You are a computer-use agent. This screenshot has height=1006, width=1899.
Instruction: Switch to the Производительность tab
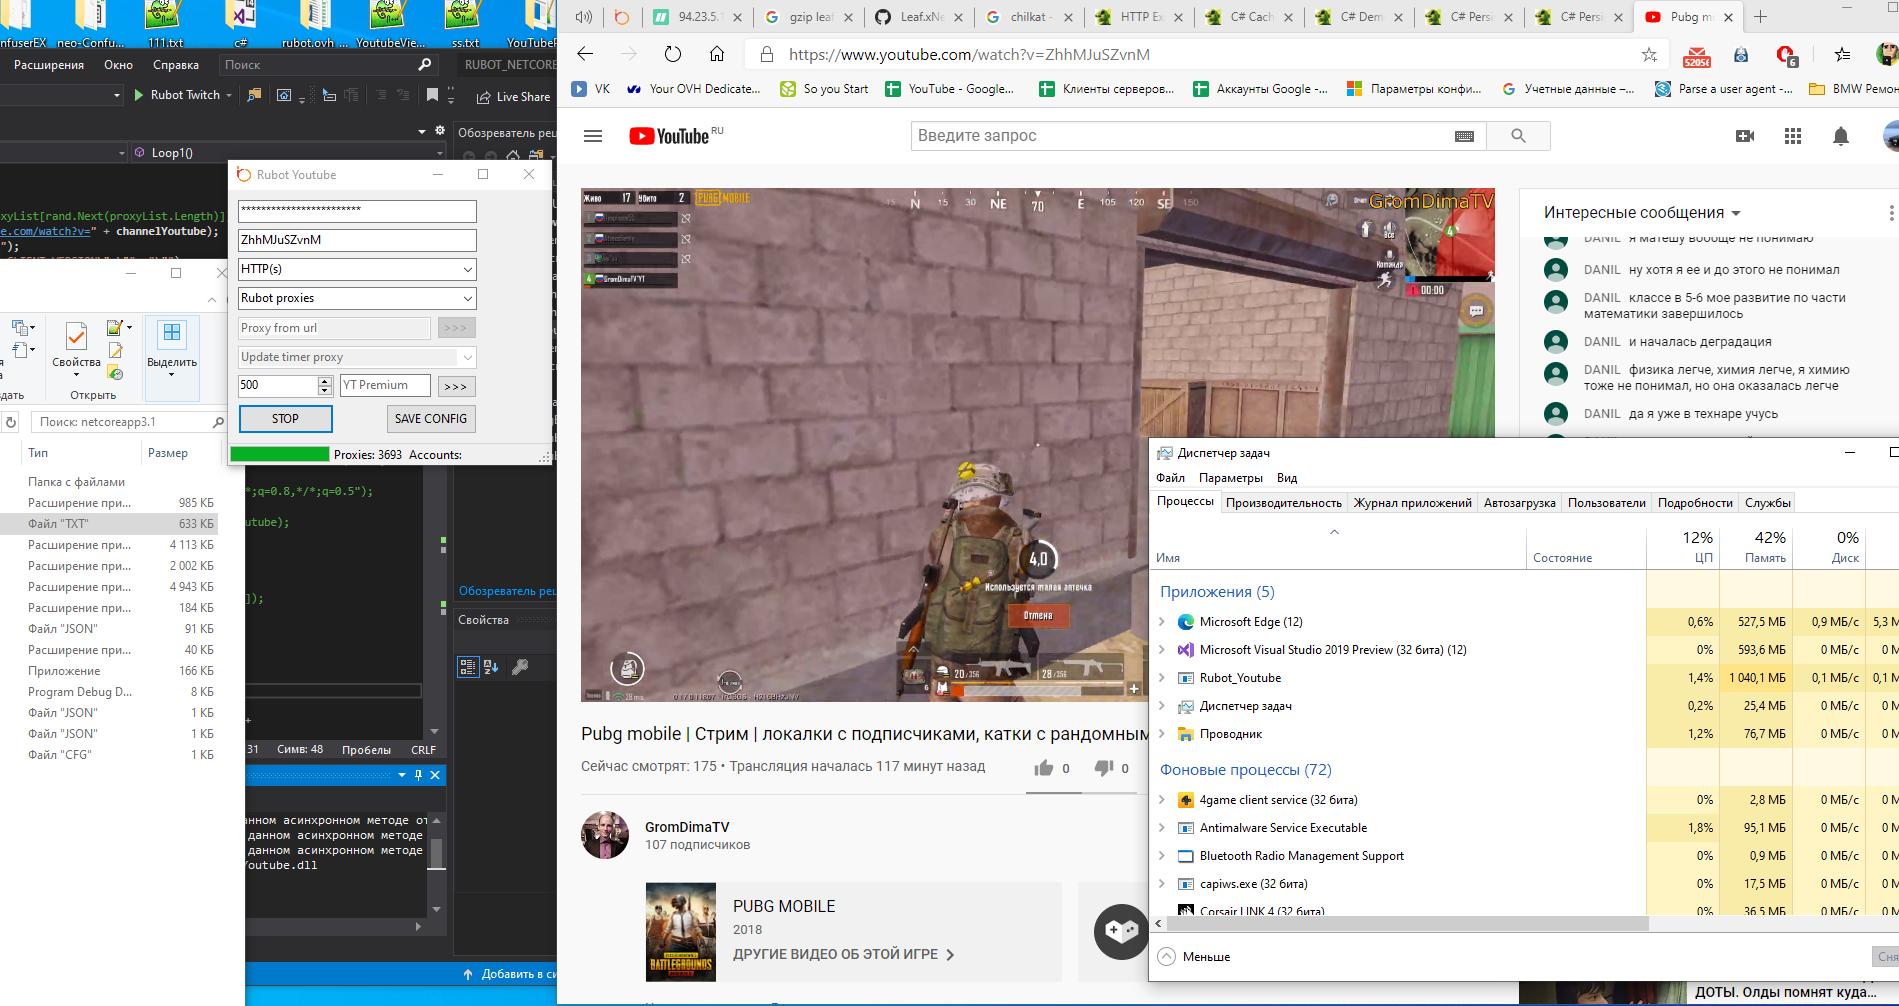coord(1283,503)
